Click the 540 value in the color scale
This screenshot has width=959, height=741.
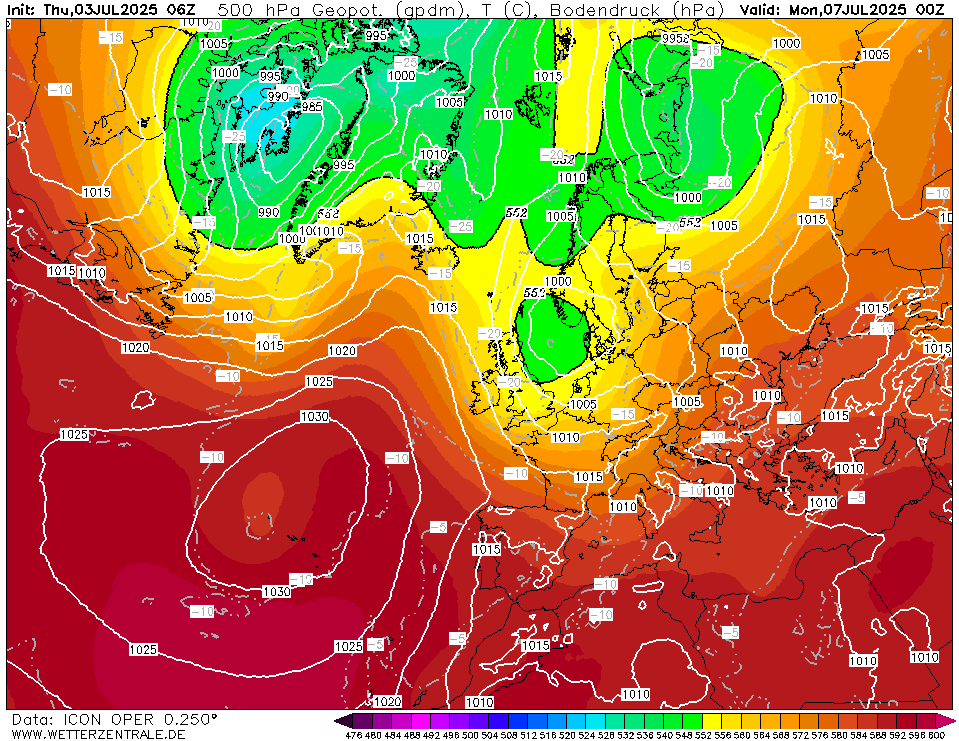pos(664,735)
